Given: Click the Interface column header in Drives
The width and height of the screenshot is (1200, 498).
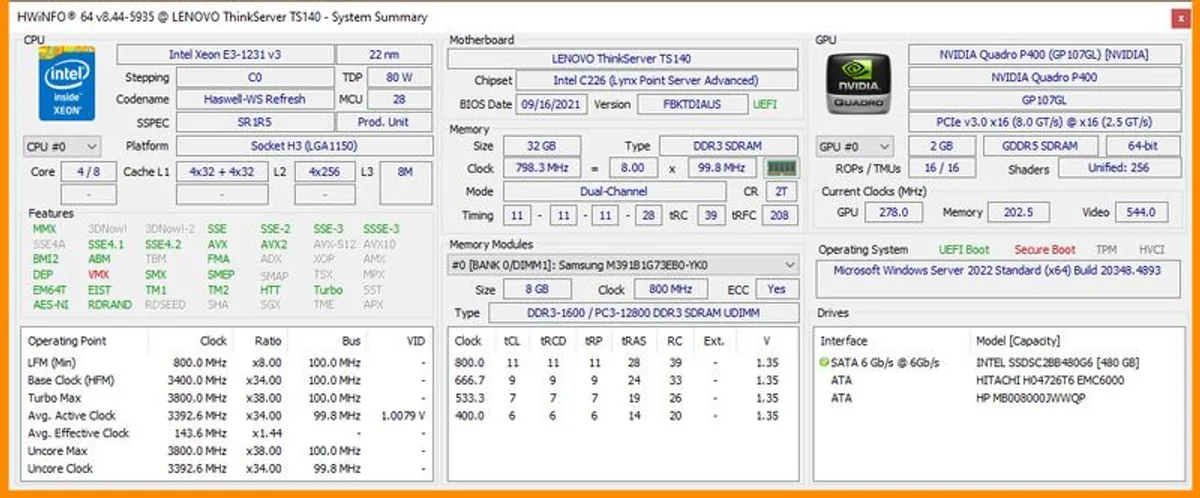Looking at the screenshot, I should 844,340.
